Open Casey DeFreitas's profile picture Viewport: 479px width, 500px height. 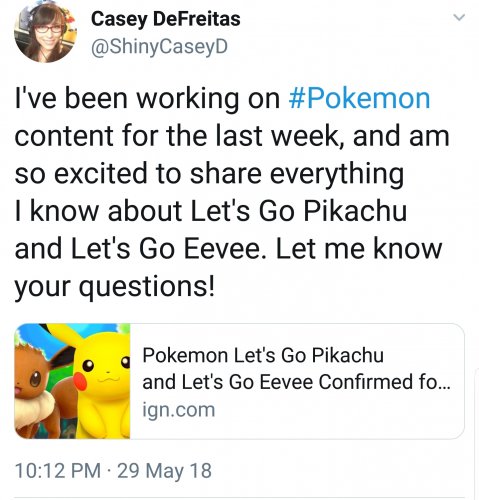pyautogui.click(x=45, y=31)
